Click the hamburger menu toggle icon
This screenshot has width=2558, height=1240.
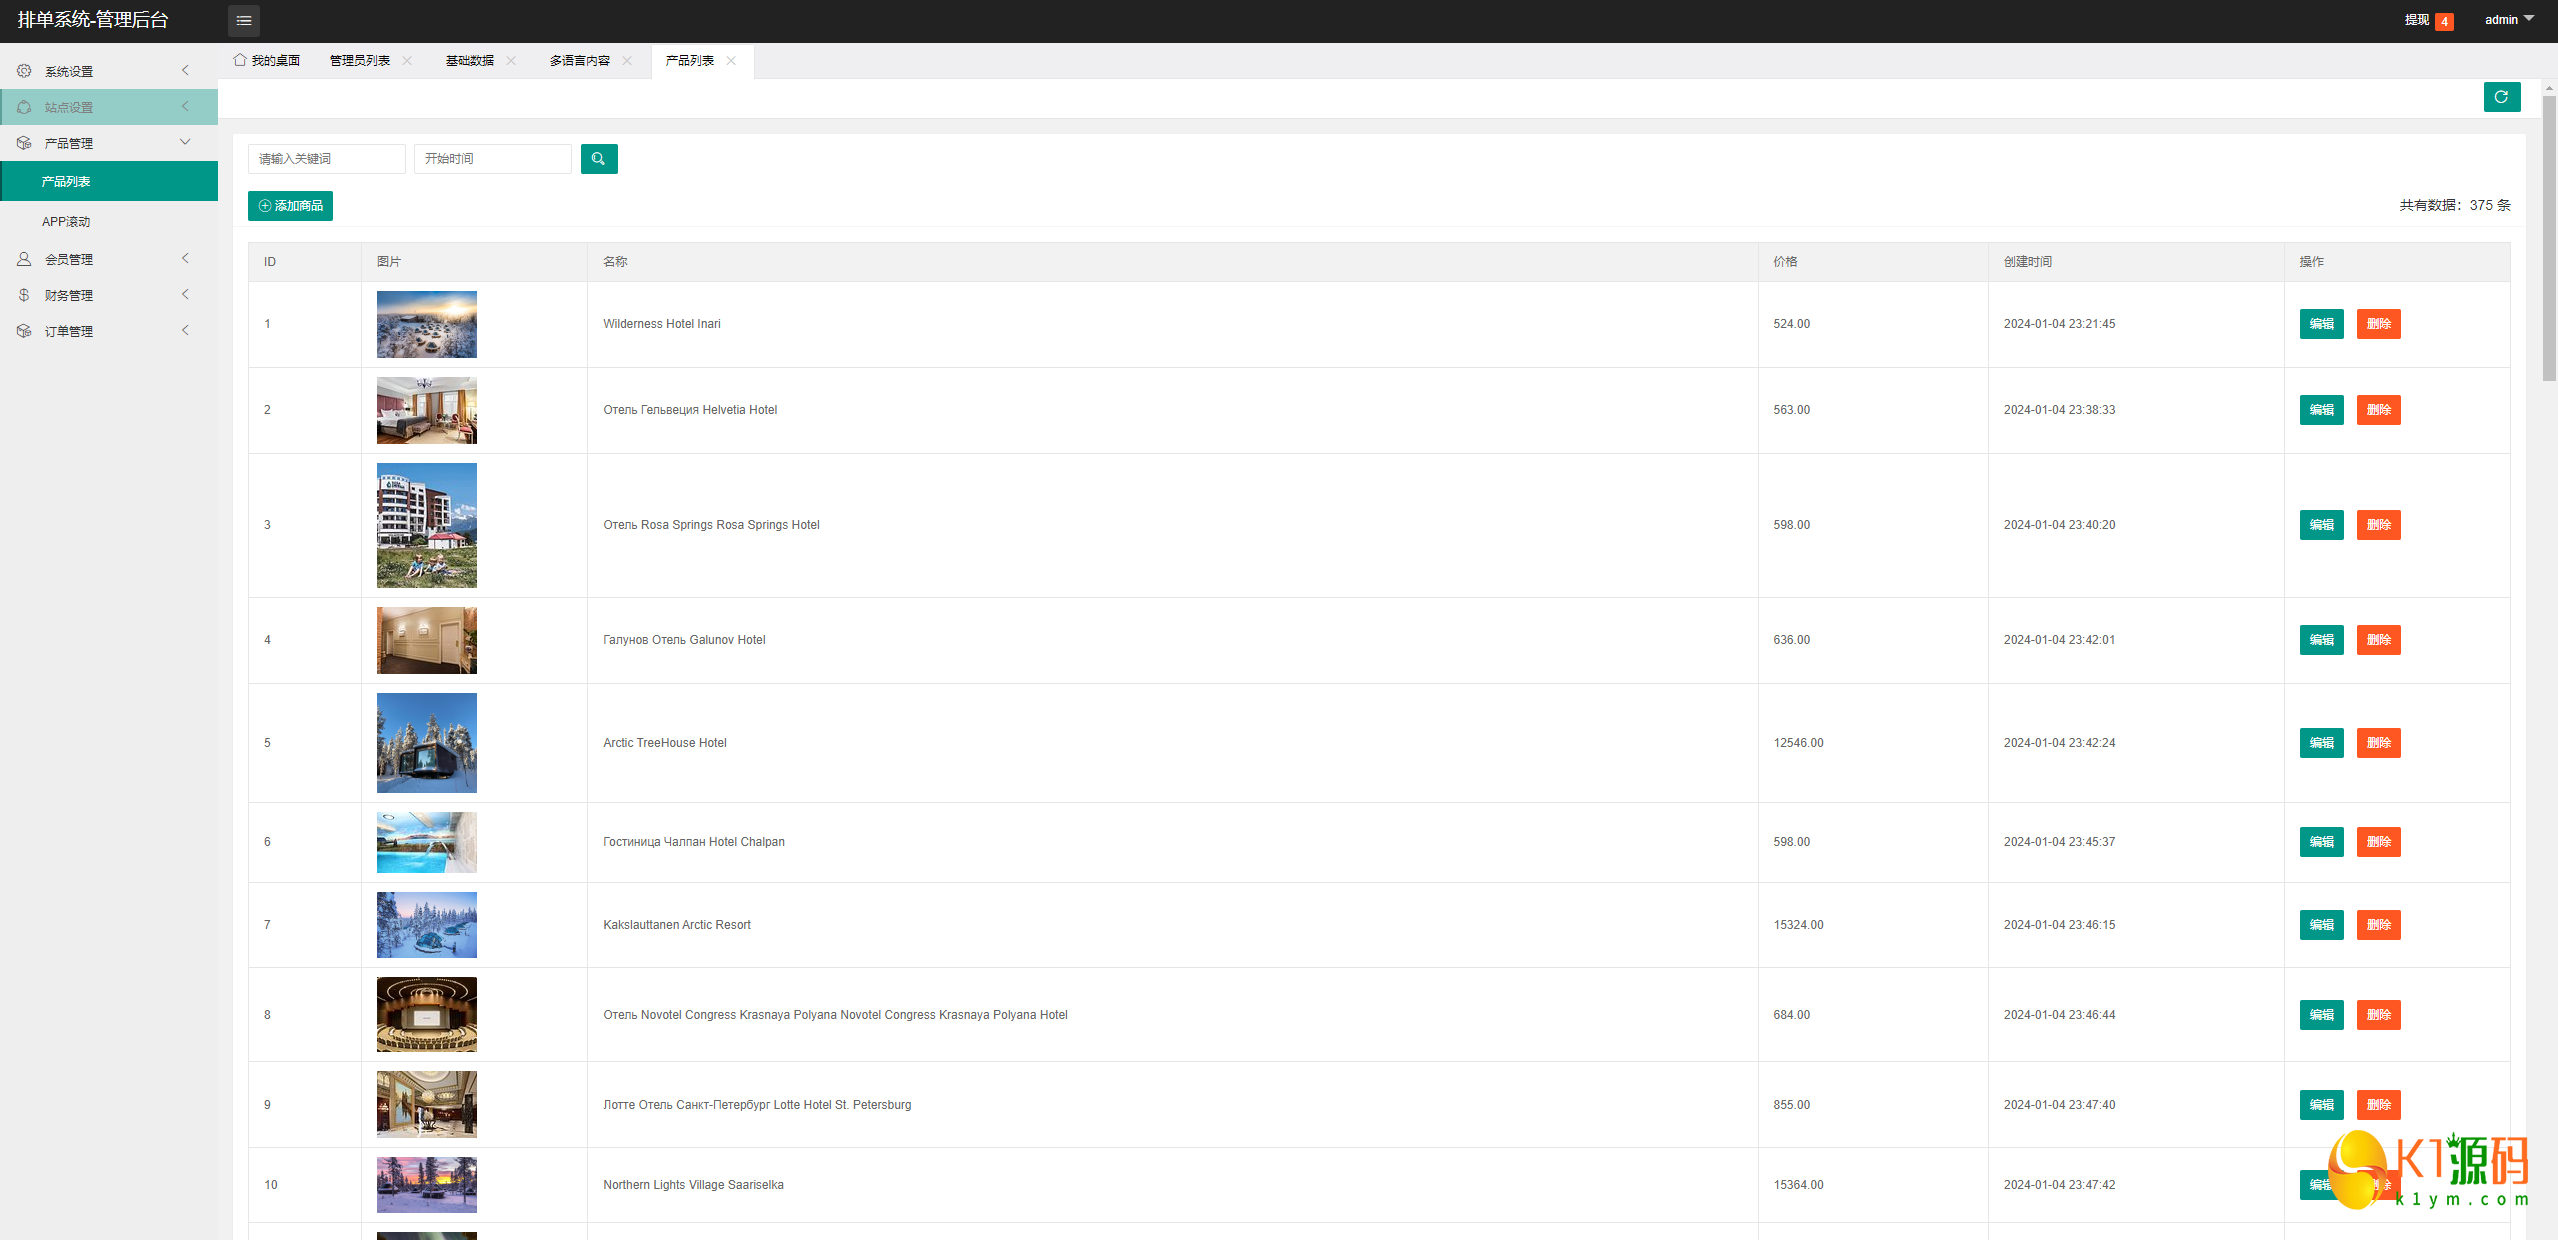click(x=243, y=20)
